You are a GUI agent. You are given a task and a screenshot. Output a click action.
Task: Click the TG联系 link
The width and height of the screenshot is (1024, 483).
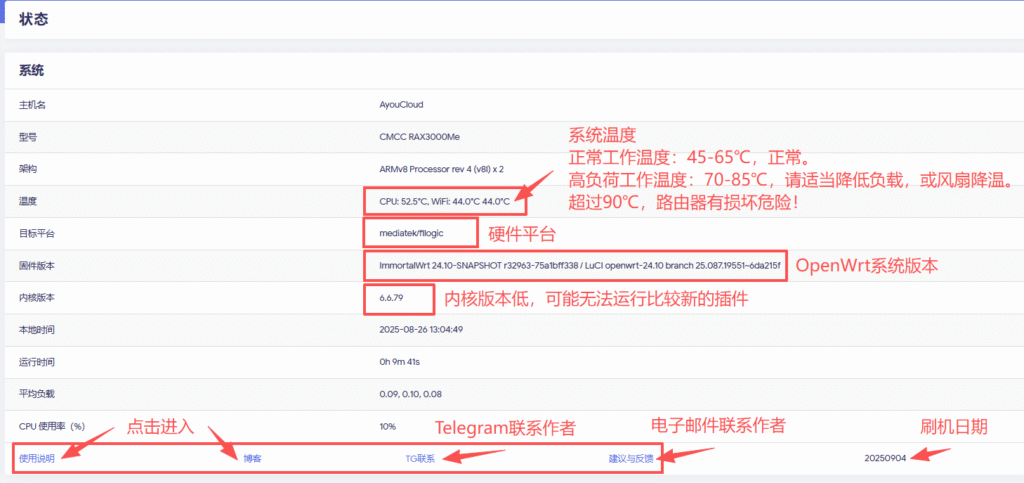click(x=419, y=459)
